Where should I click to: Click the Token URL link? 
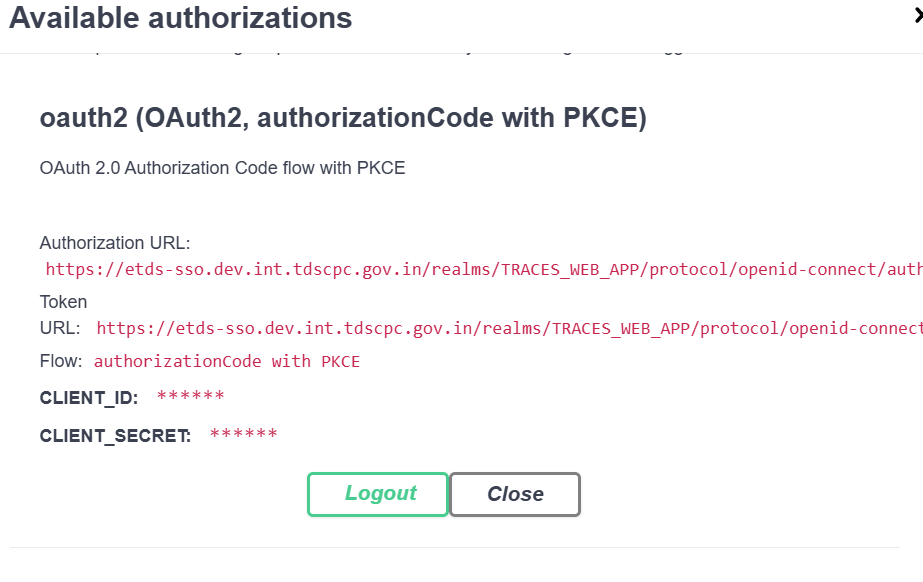[500, 328]
